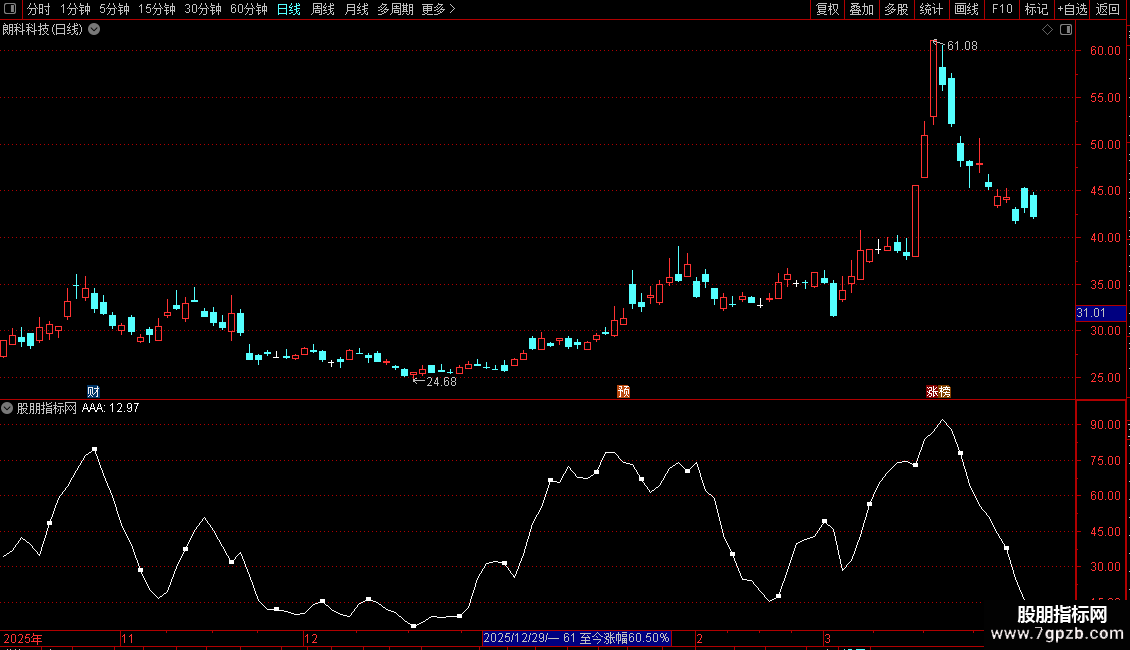Click the 股朋指标网 indicator name

(46, 408)
